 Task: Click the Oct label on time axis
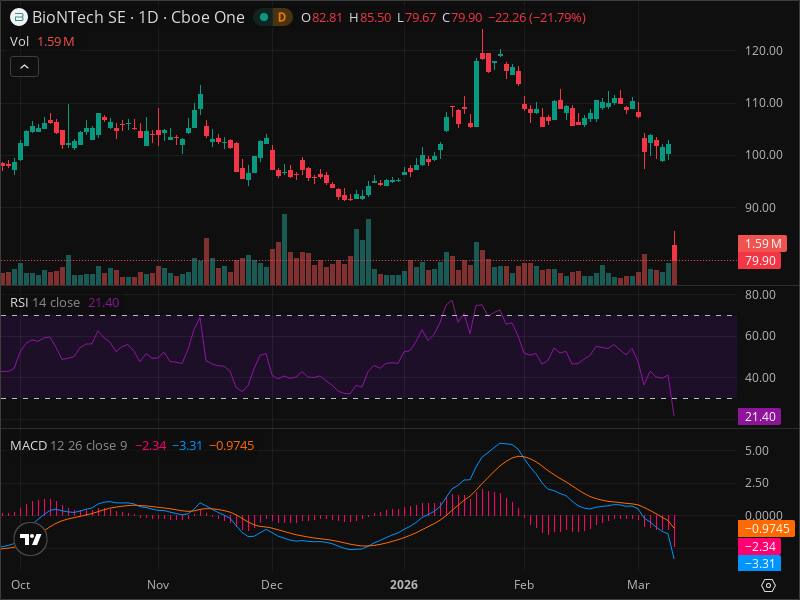click(20, 585)
